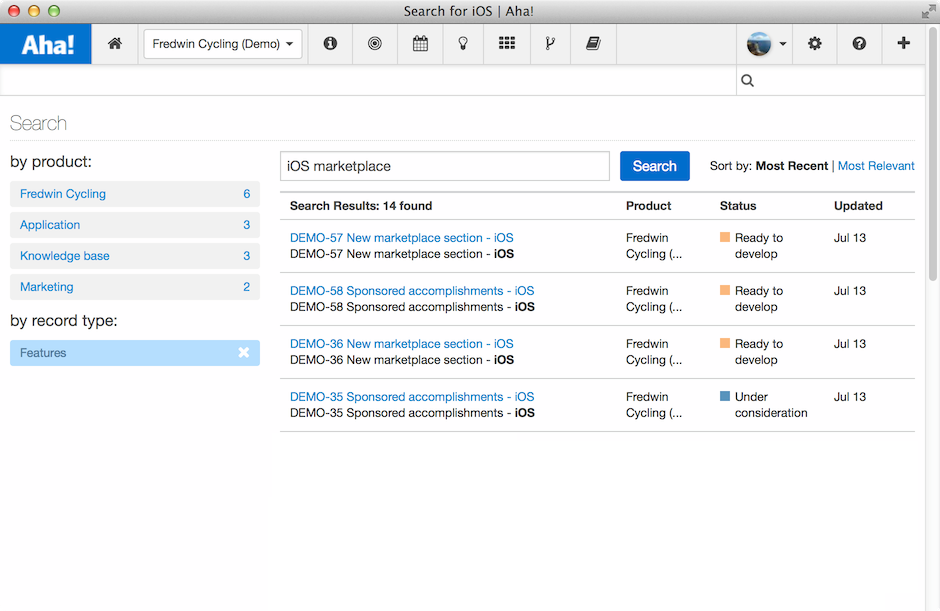Filter results by Marketing product
940x611 pixels.
coord(46,287)
